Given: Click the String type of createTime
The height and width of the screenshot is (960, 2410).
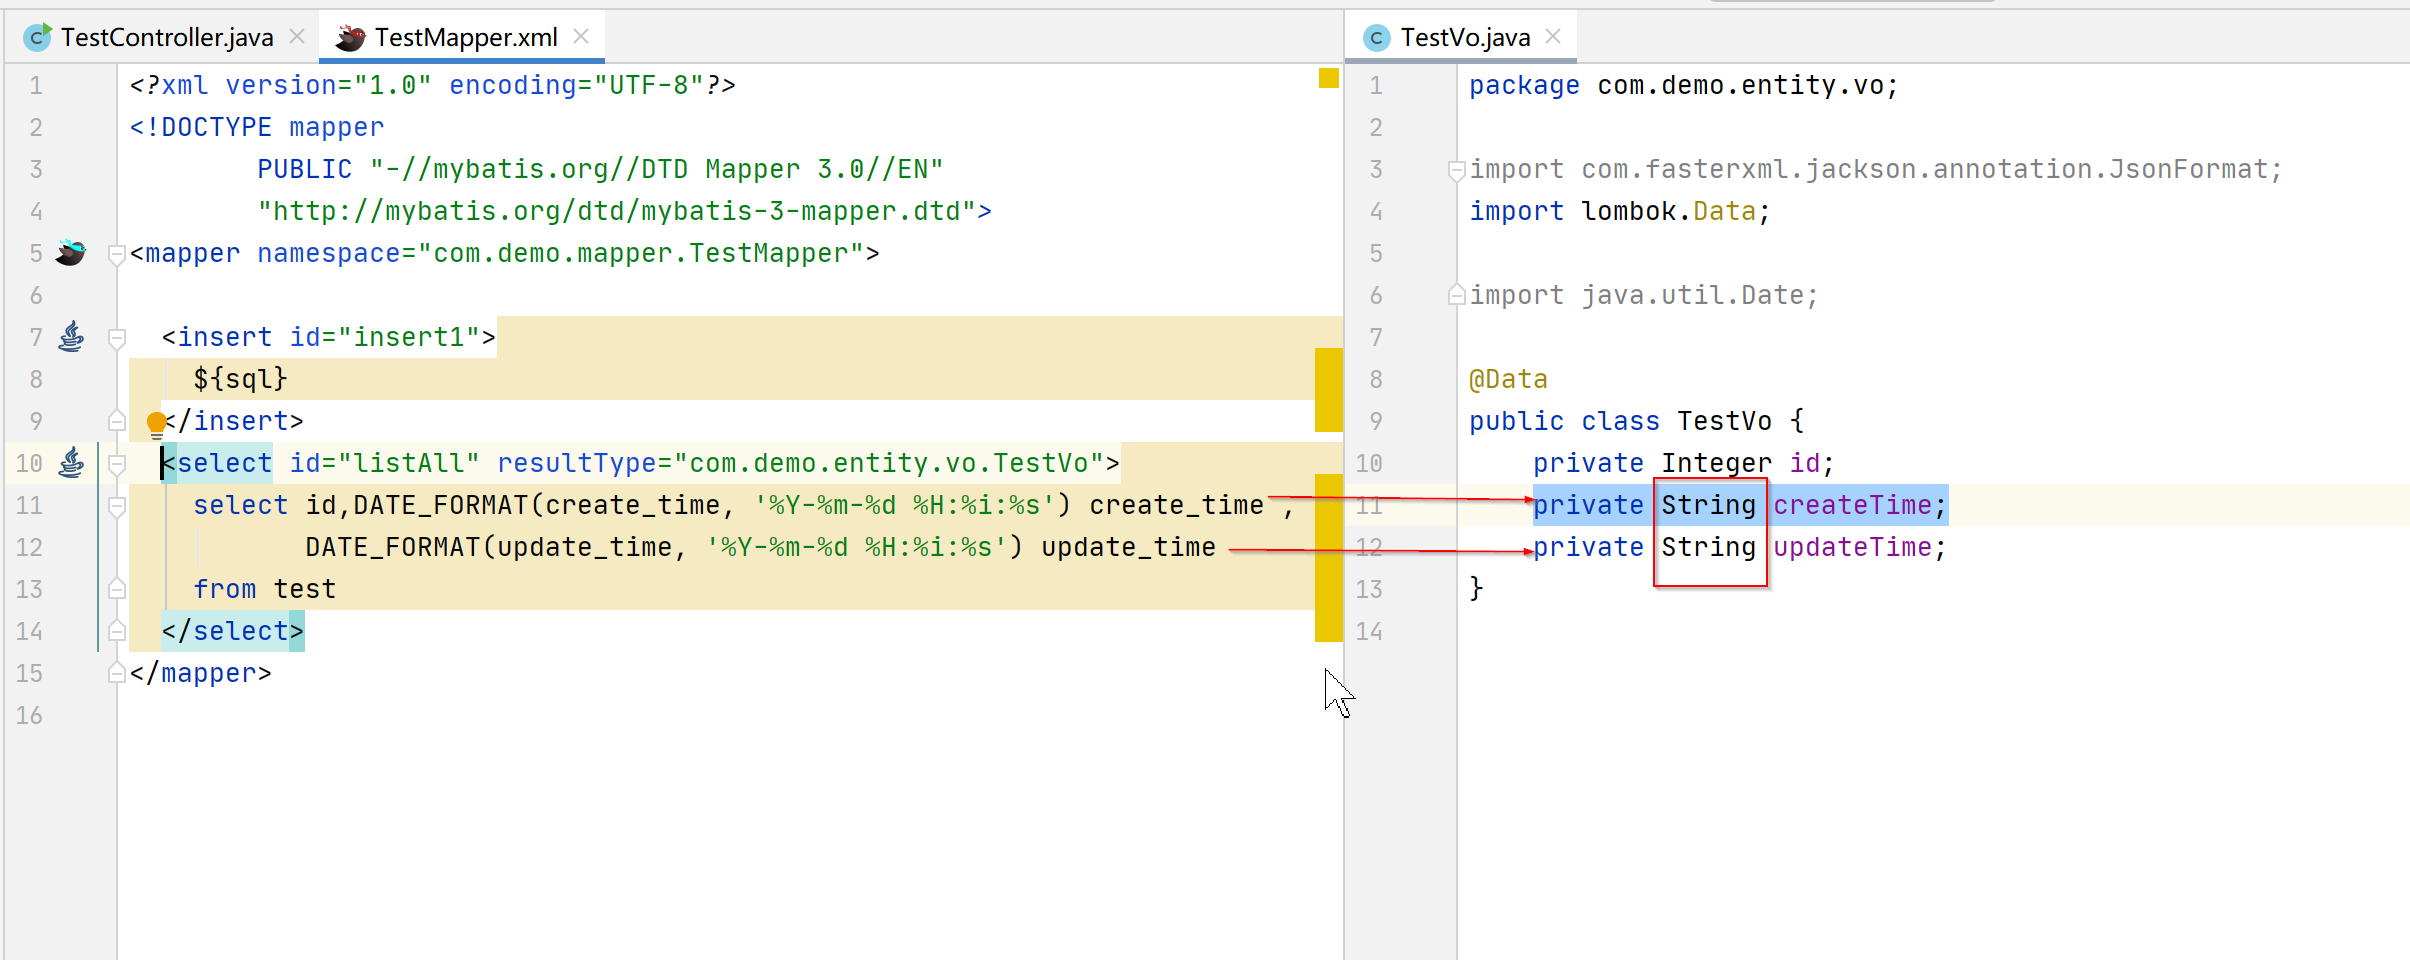Looking at the screenshot, I should (x=1709, y=505).
